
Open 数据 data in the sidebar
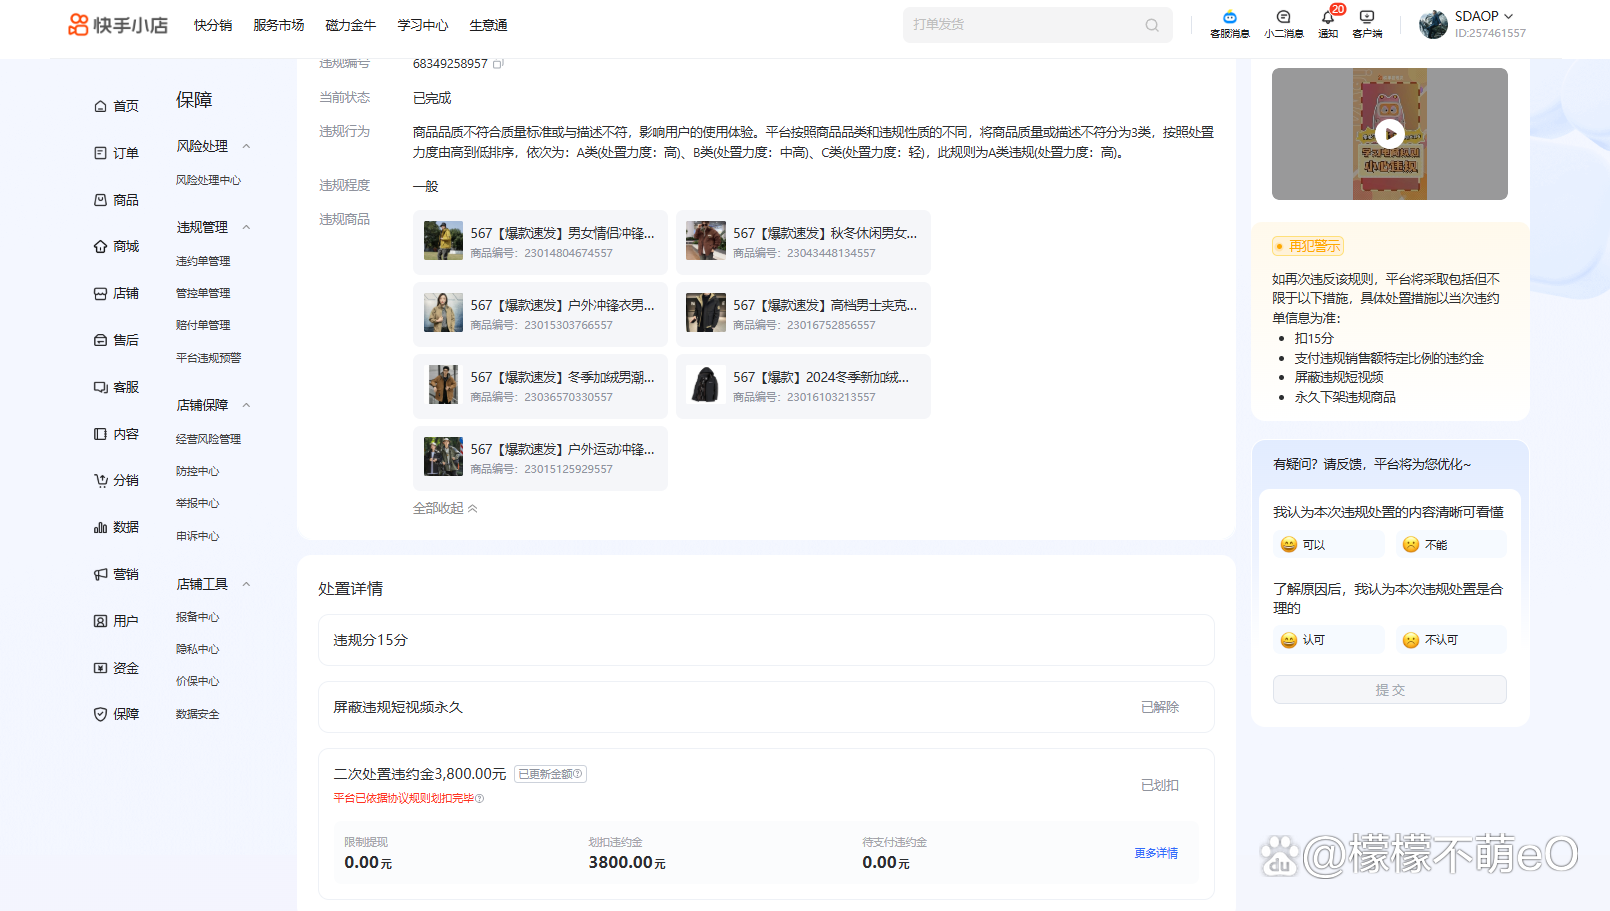click(116, 527)
